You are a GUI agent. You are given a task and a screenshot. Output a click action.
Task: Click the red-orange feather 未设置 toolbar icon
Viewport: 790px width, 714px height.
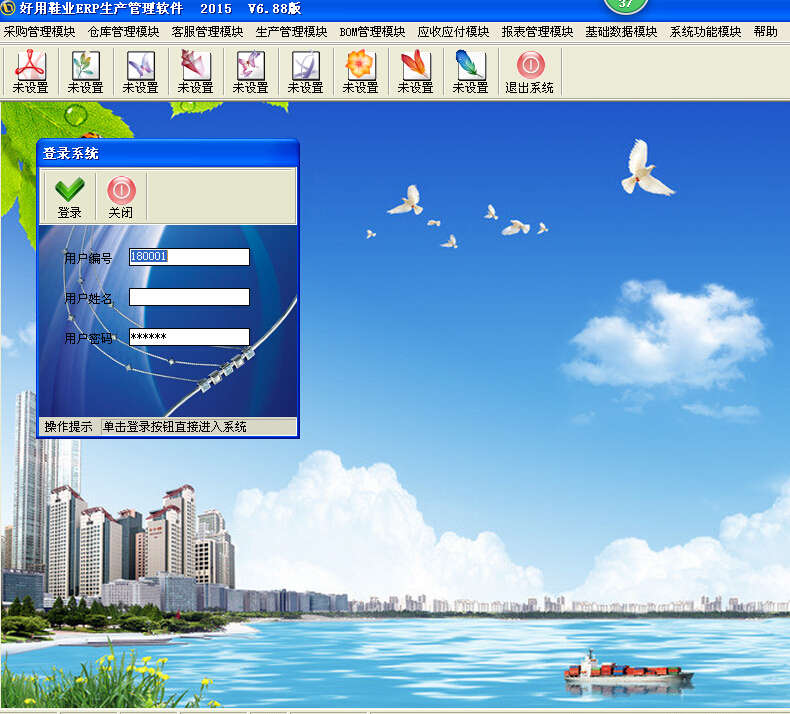(x=415, y=72)
